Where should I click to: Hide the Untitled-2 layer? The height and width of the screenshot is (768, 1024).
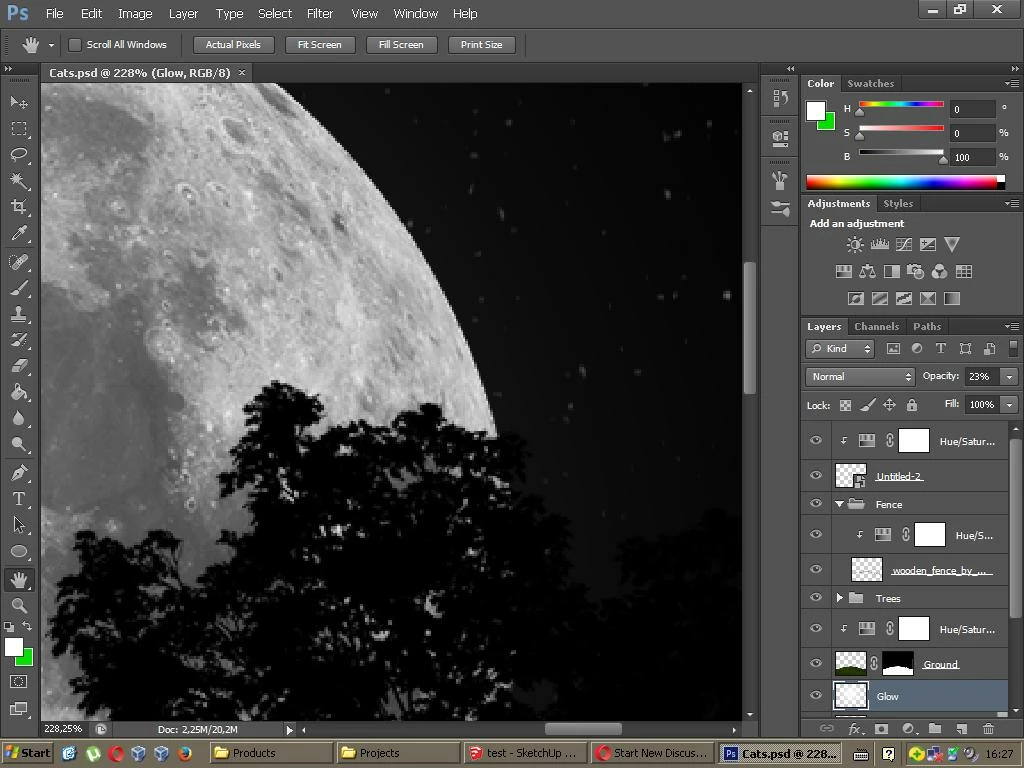point(816,475)
